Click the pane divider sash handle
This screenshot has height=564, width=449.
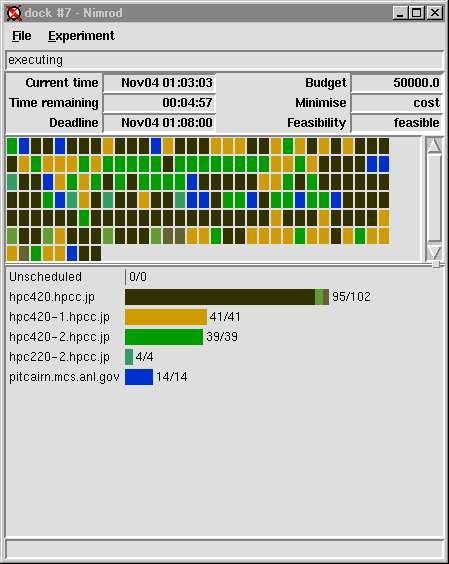click(436, 264)
